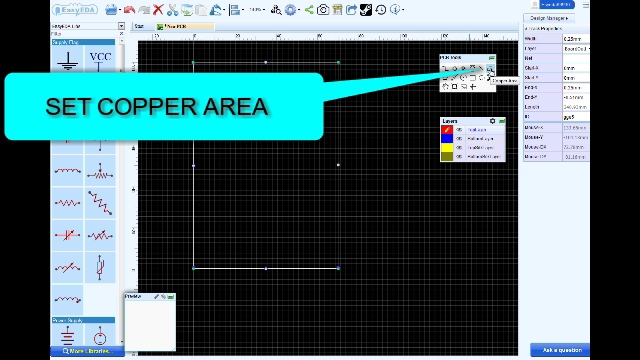This screenshot has height=360, width=640.
Task: Toggle visibility of the TopLayer
Action: tap(459, 130)
